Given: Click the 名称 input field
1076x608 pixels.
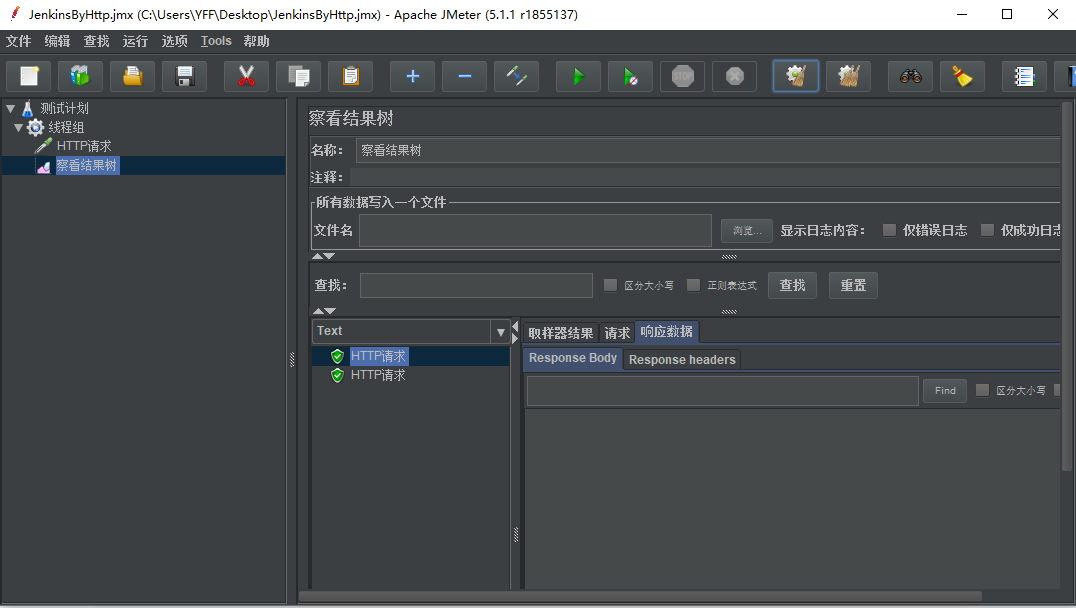Looking at the screenshot, I should [x=708, y=150].
